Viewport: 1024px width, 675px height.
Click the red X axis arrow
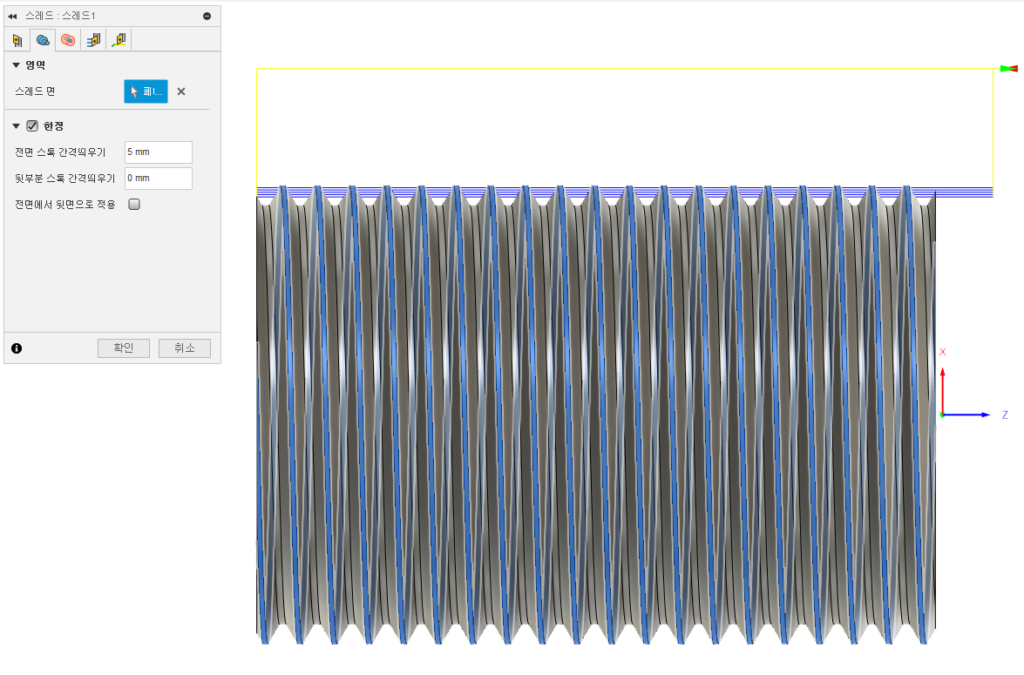click(x=942, y=390)
